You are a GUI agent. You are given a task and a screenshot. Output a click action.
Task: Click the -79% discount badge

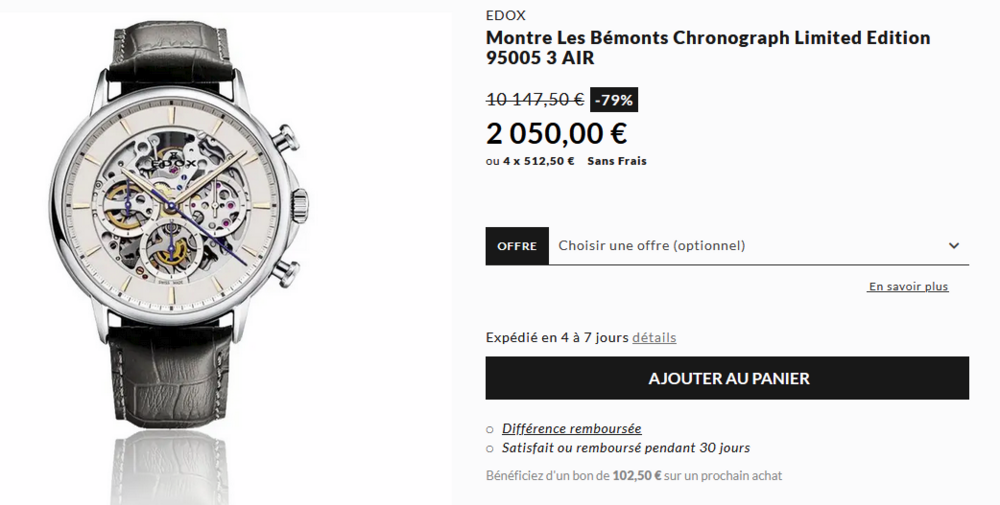pos(614,100)
